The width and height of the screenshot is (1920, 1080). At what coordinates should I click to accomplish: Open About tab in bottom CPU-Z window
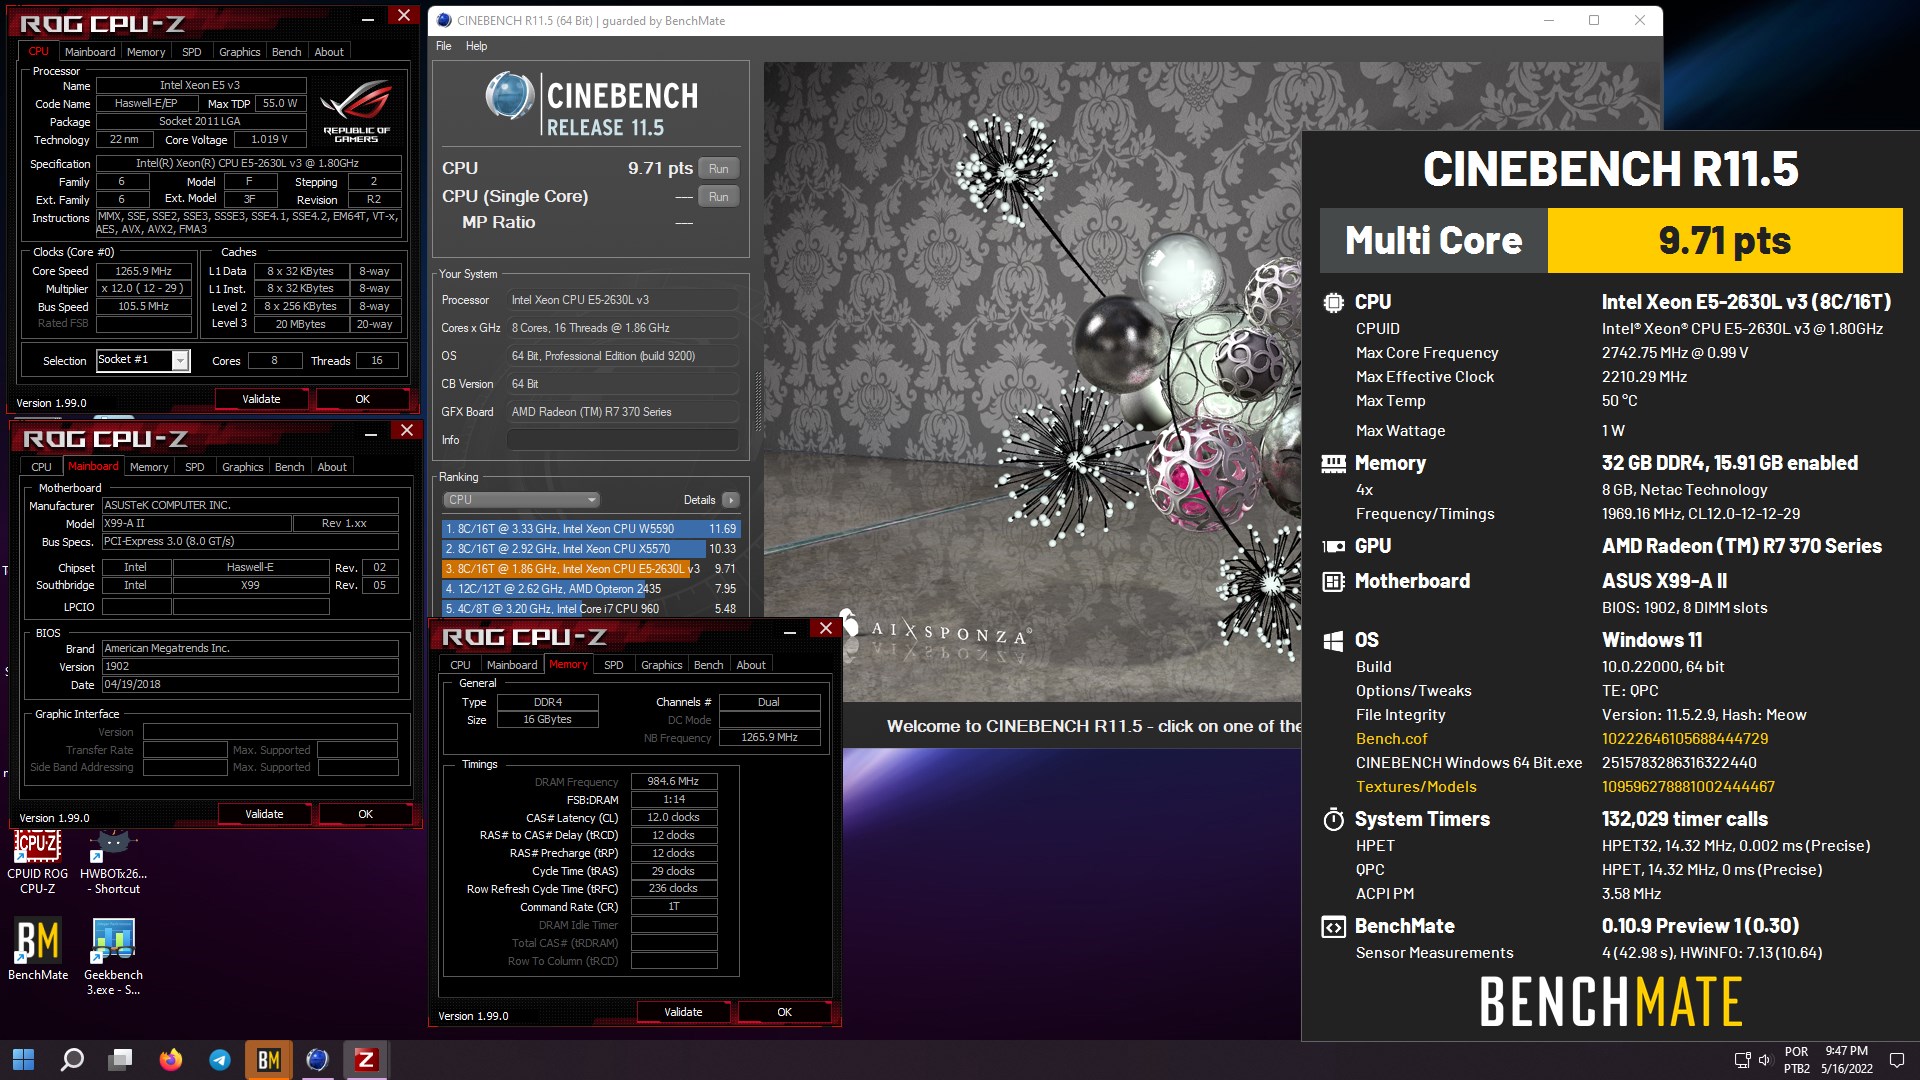click(x=751, y=664)
